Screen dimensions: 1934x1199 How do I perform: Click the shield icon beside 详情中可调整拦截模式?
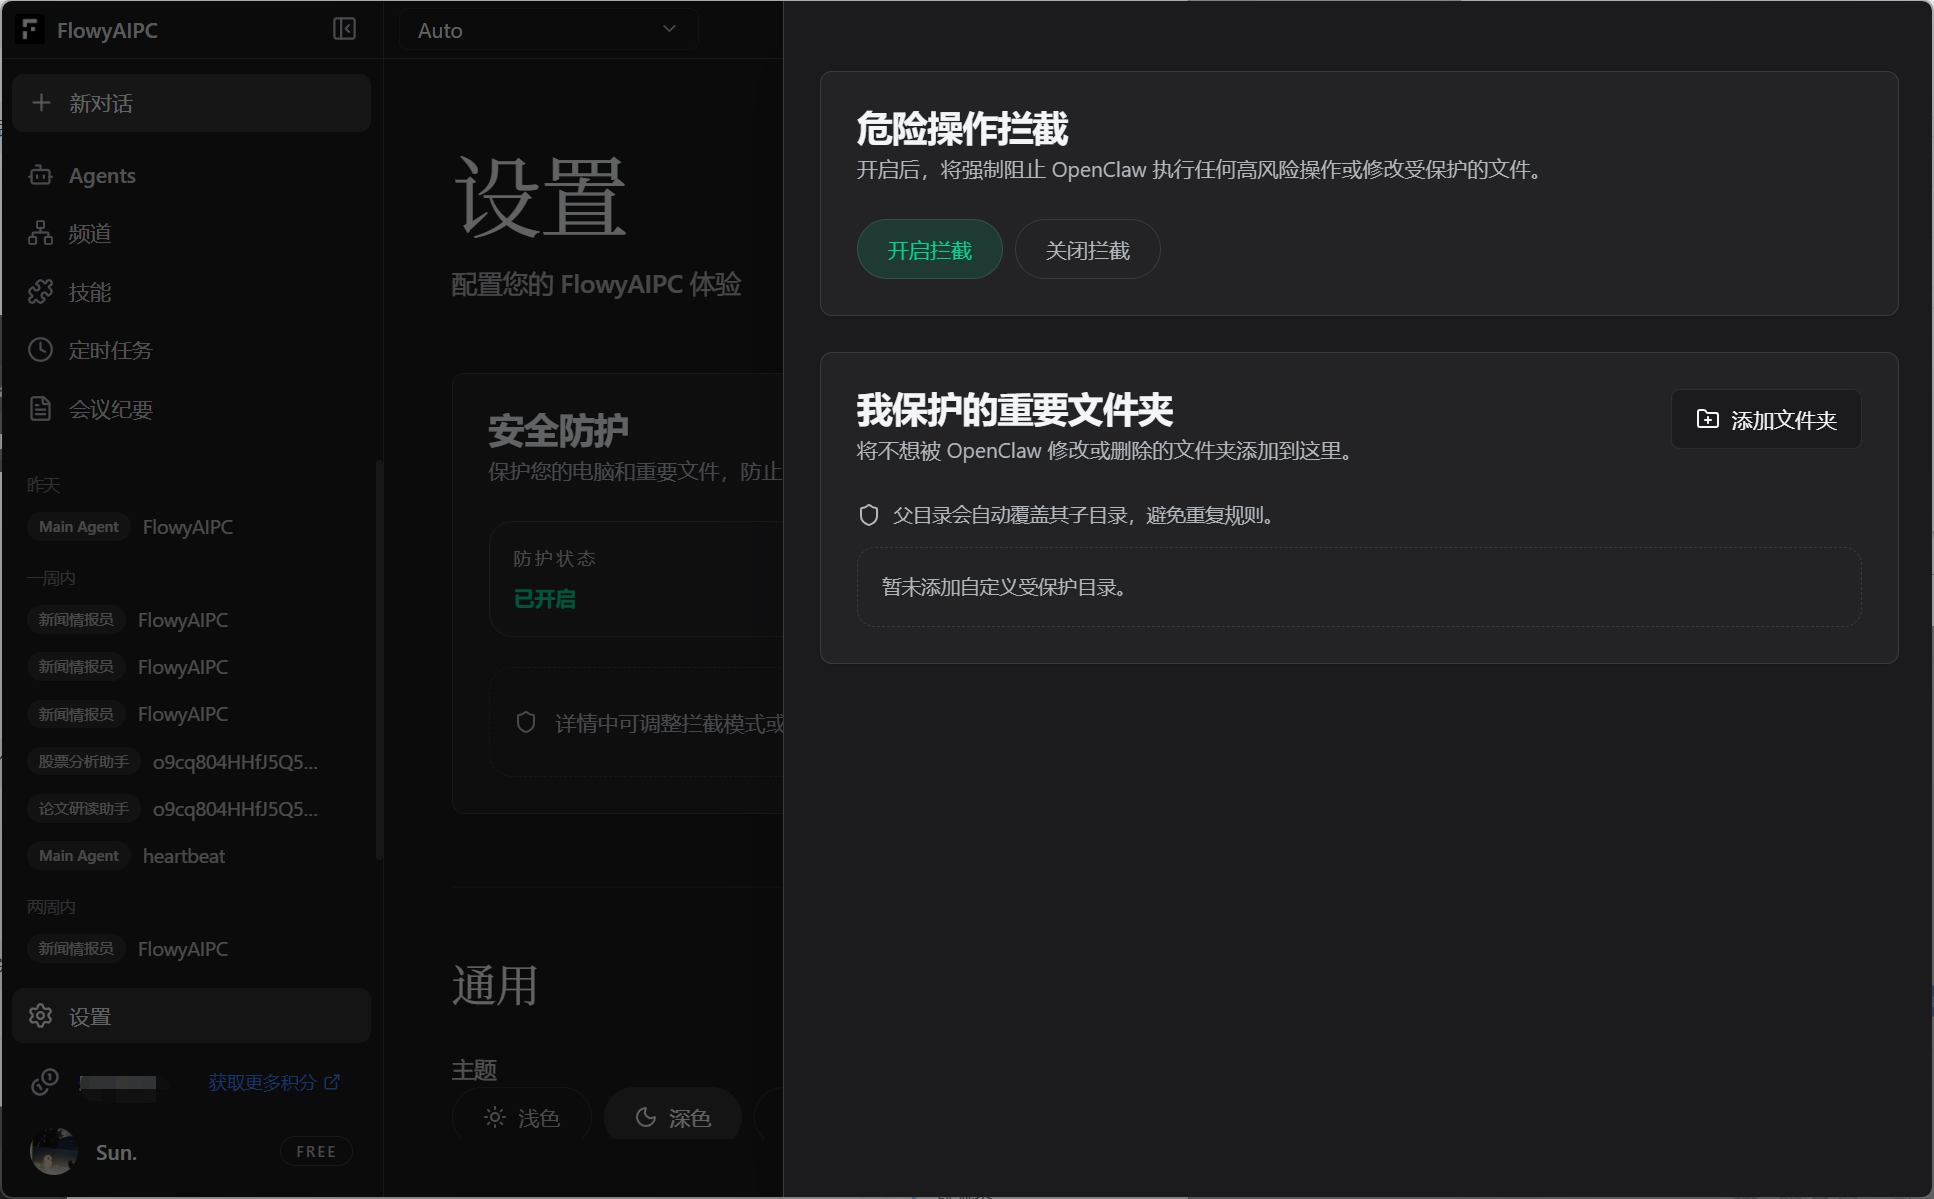[x=526, y=722]
